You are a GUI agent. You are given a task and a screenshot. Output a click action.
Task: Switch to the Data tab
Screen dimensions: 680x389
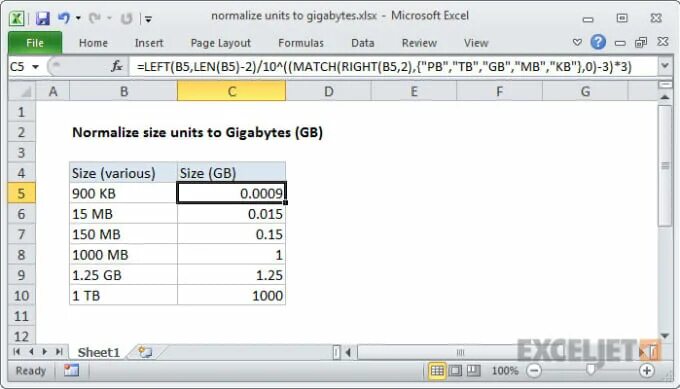pos(363,43)
